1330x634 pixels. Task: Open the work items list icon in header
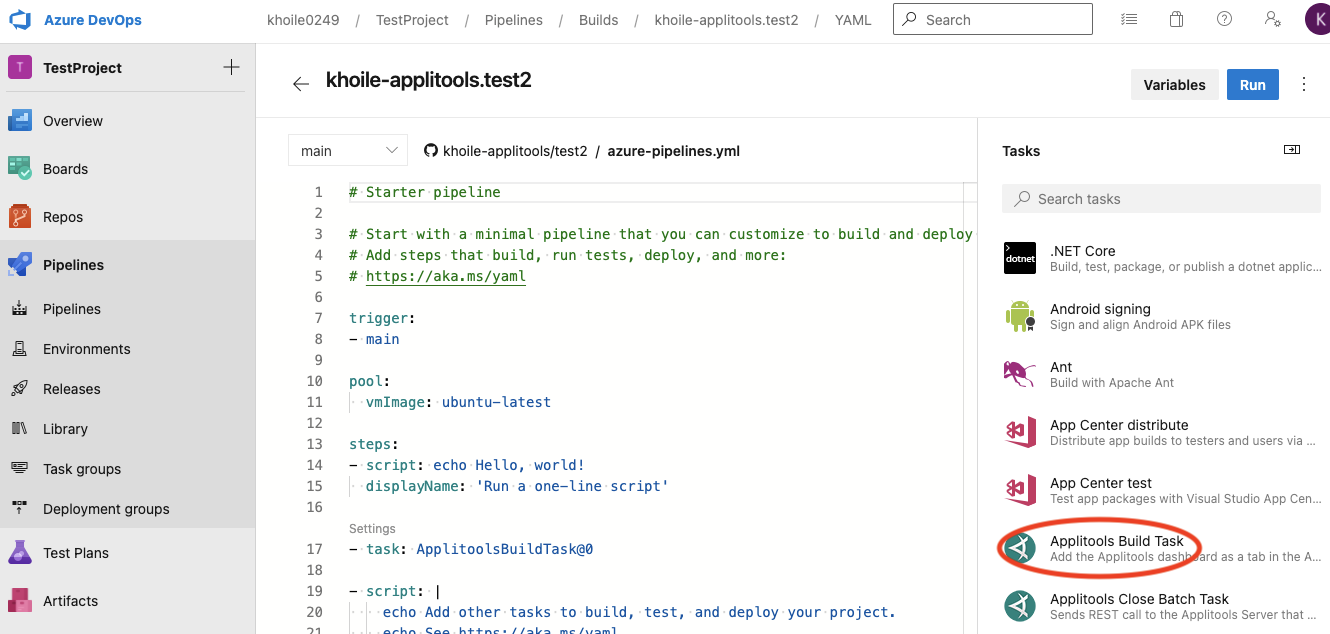(x=1129, y=19)
